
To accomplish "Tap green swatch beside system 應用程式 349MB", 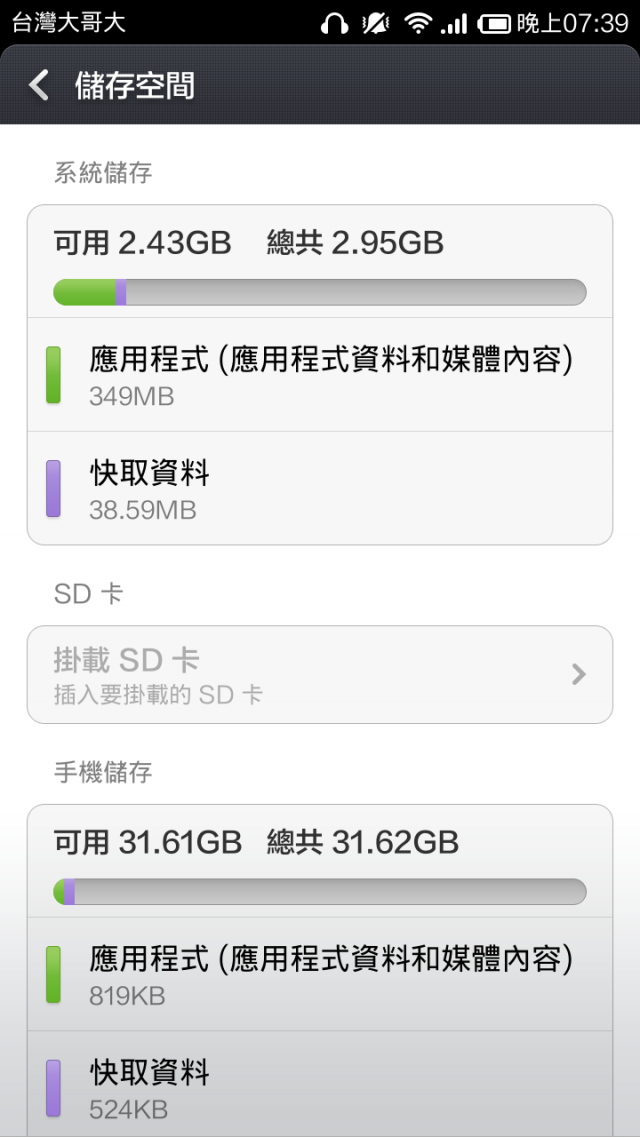I will 53,375.
